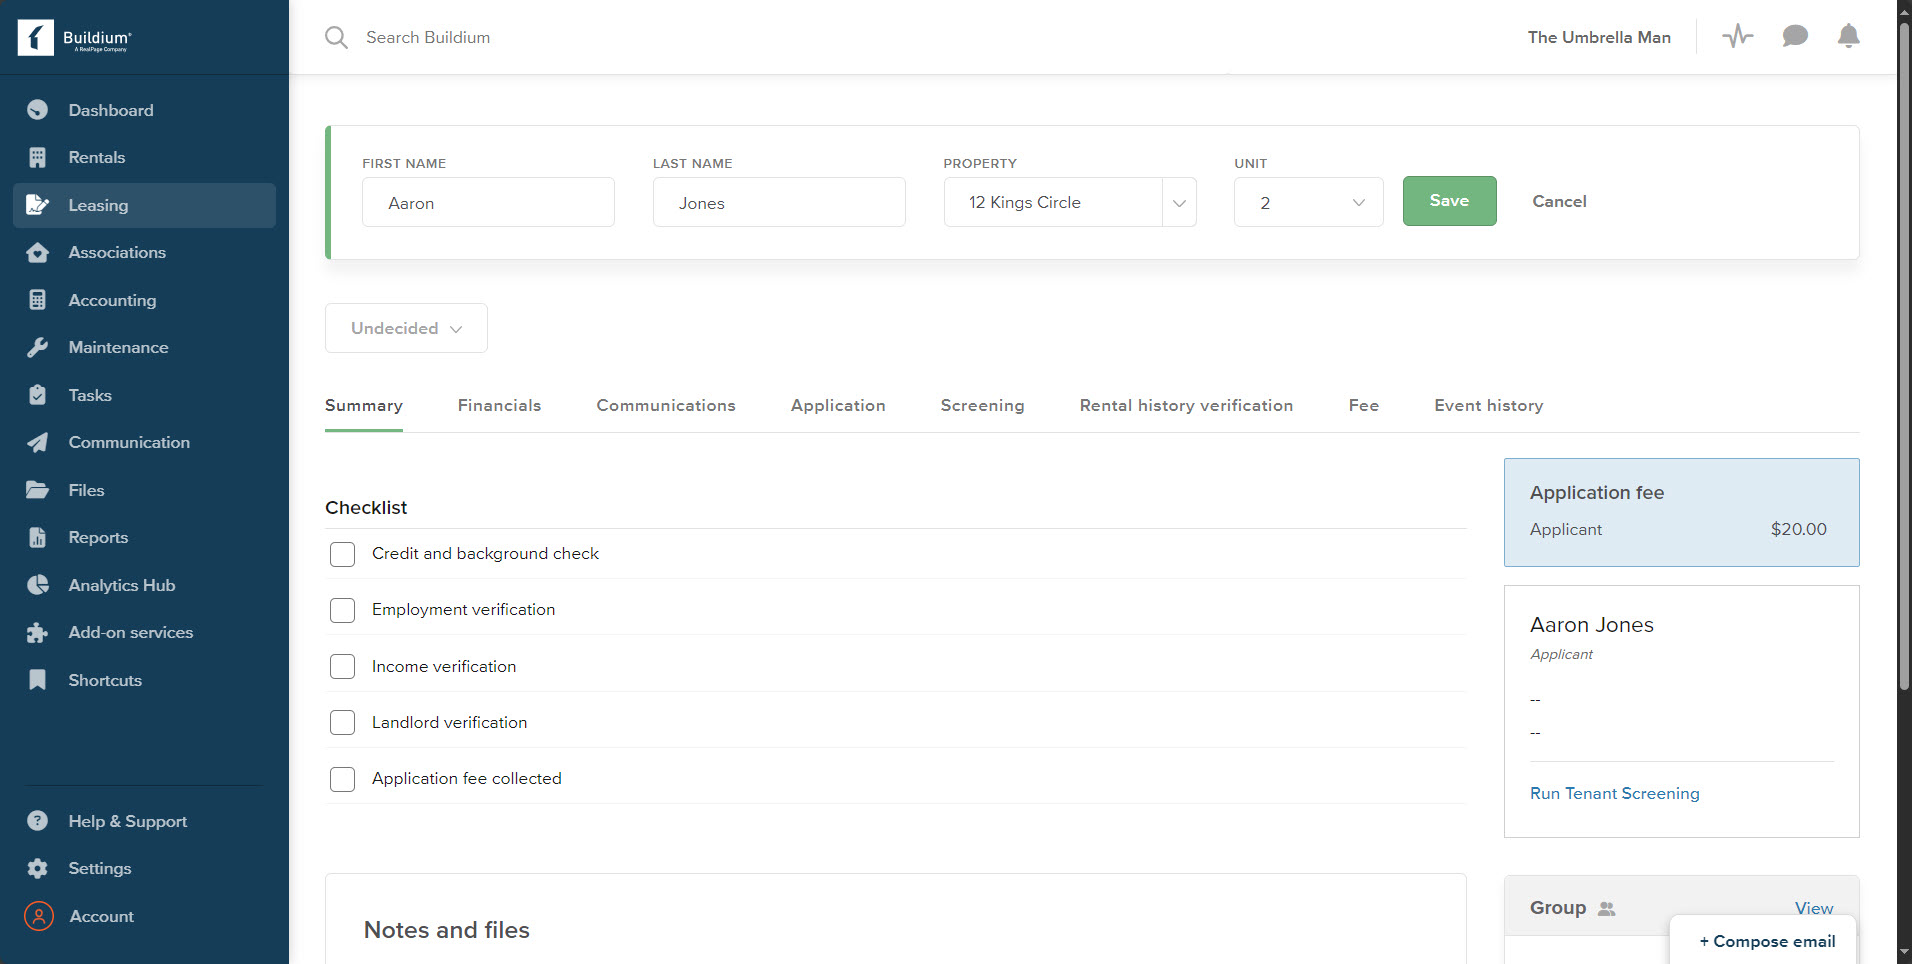The image size is (1912, 964).
Task: Open the activity pulse icon
Action: coord(1738,37)
